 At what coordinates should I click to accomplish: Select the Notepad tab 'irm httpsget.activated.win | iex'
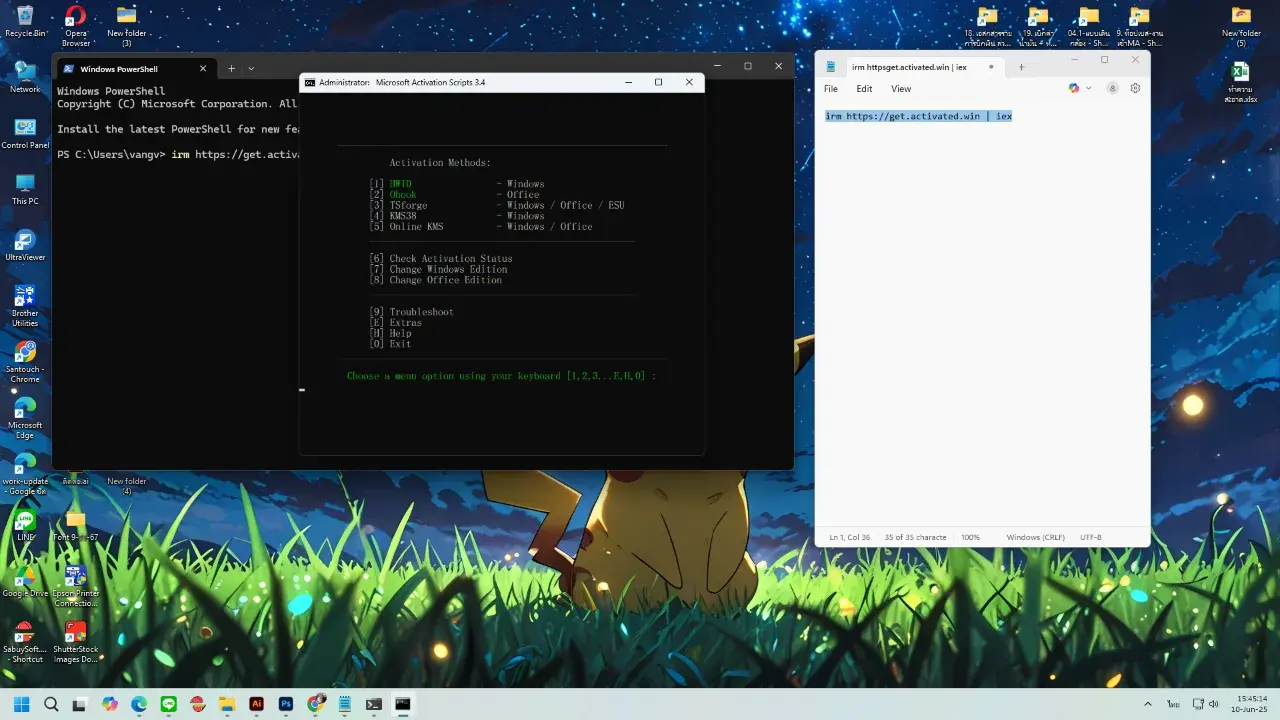(x=909, y=67)
